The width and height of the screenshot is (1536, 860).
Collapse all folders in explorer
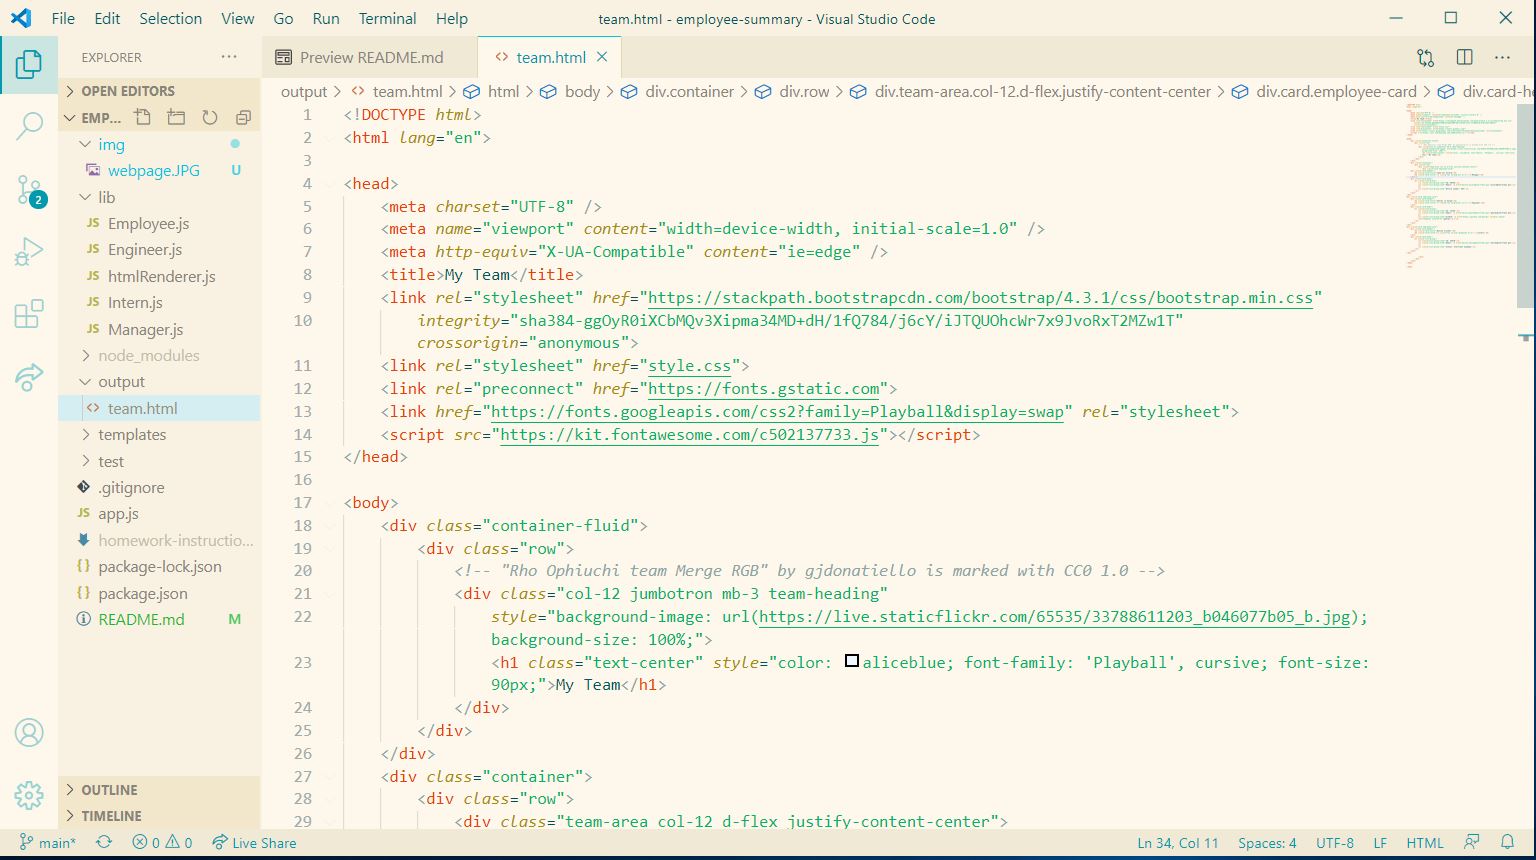pyautogui.click(x=243, y=117)
